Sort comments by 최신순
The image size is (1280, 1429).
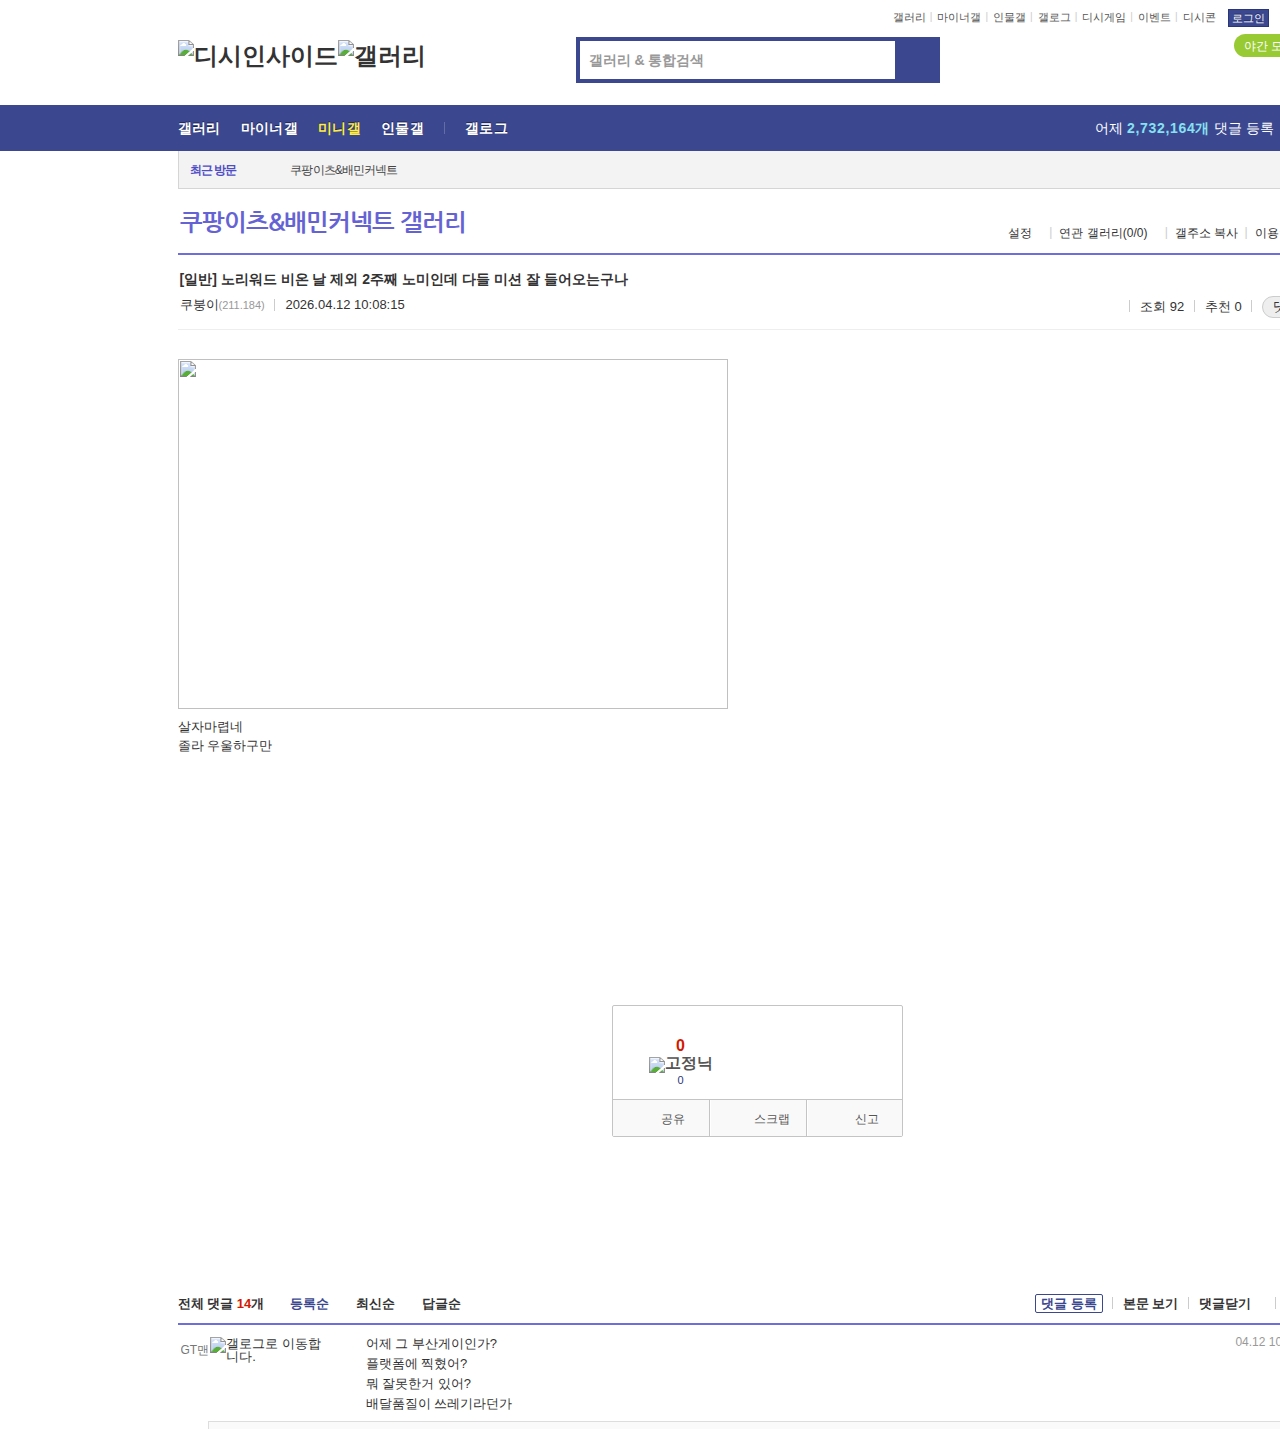[375, 1304]
